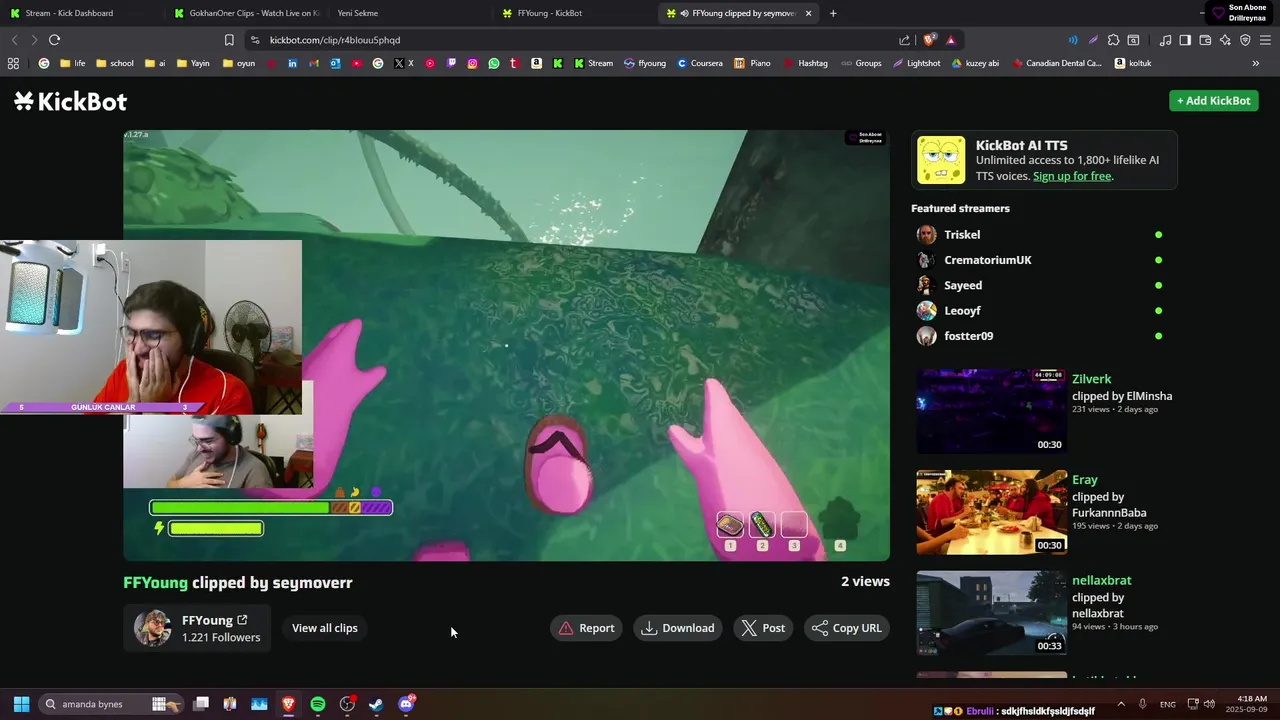Switch to FFYoung - KickBot tab

575,13
